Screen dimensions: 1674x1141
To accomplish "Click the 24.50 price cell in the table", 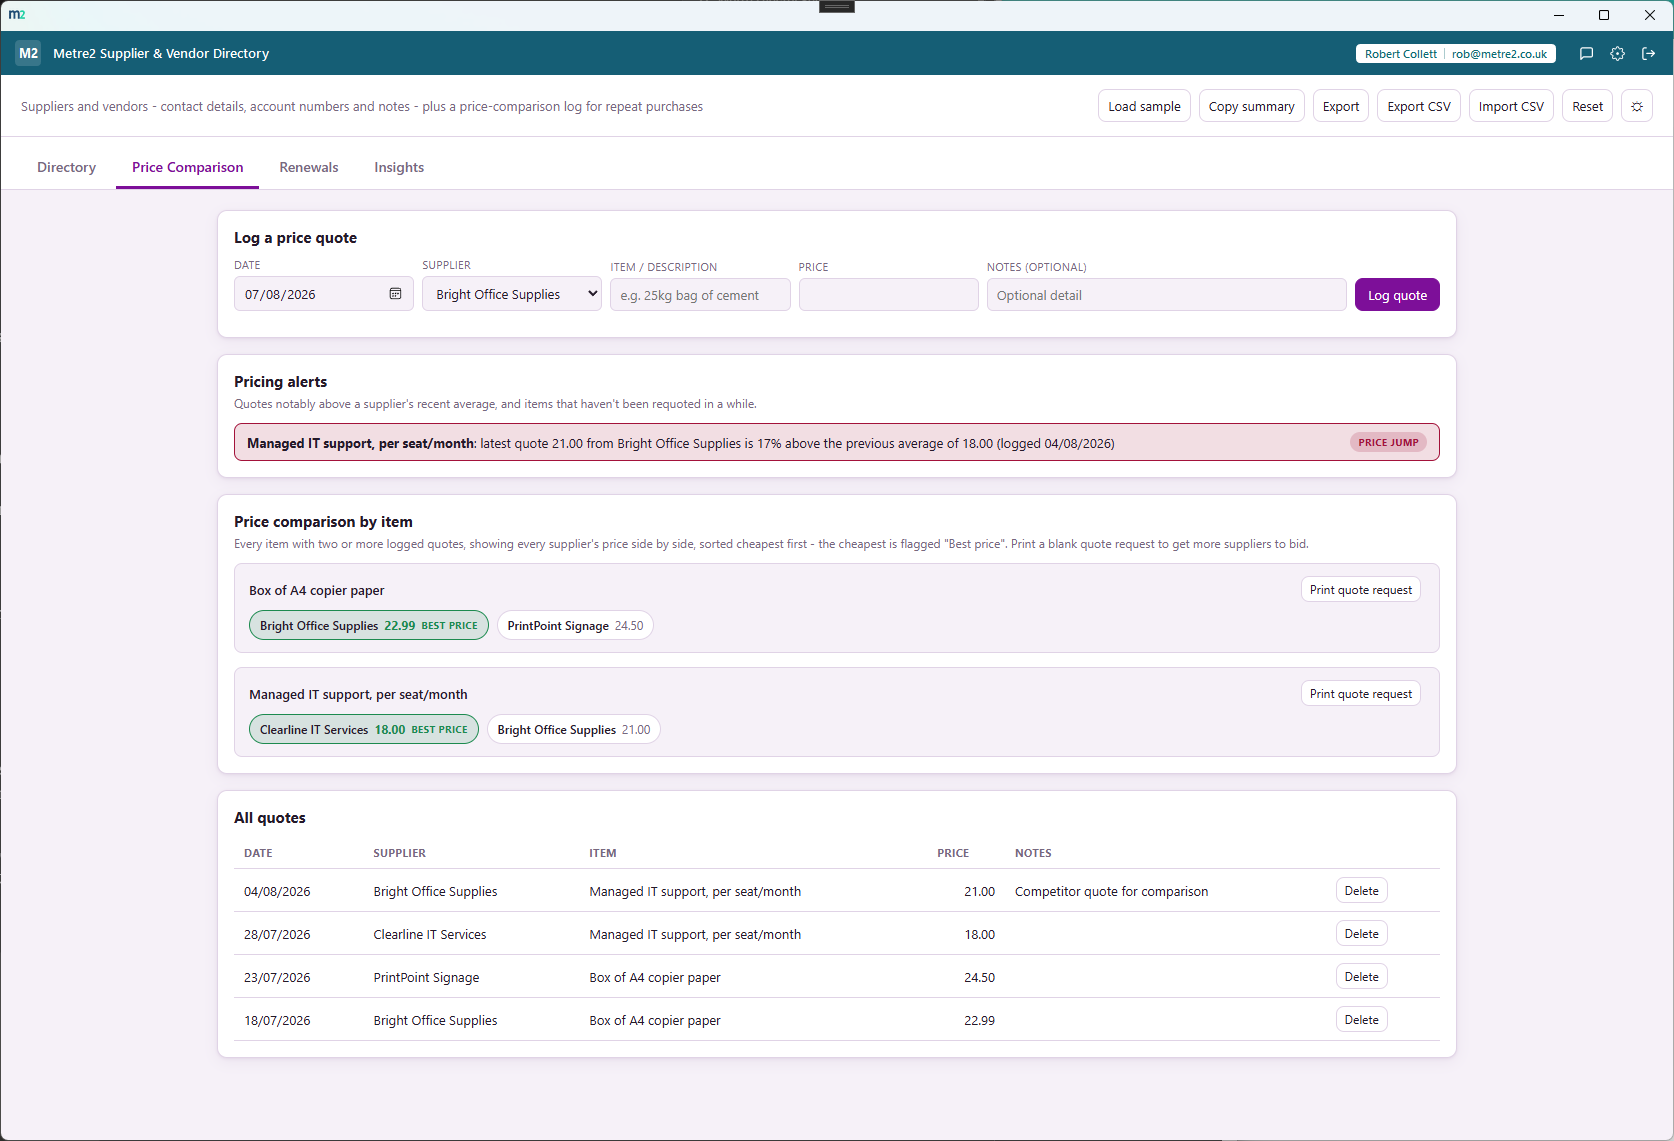I will point(979,977).
